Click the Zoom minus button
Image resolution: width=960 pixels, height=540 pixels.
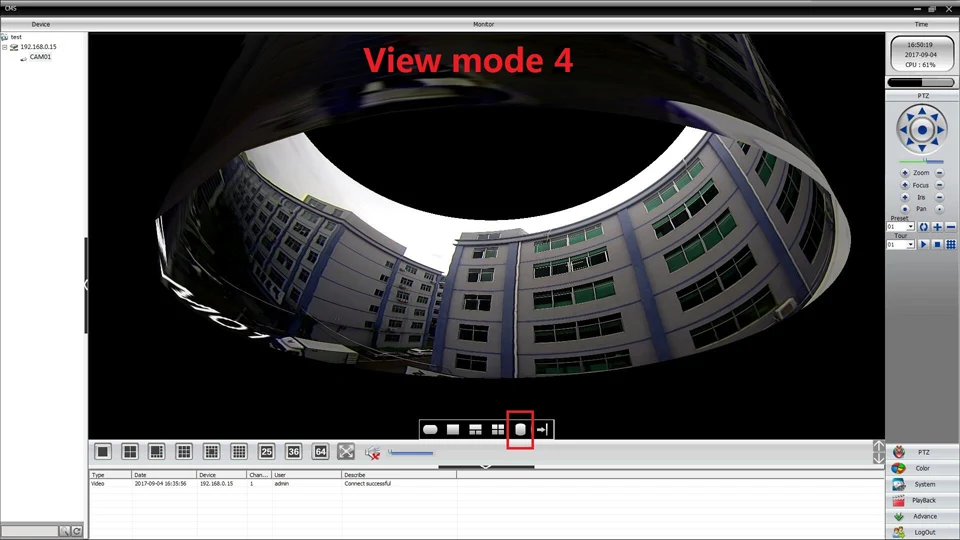940,173
